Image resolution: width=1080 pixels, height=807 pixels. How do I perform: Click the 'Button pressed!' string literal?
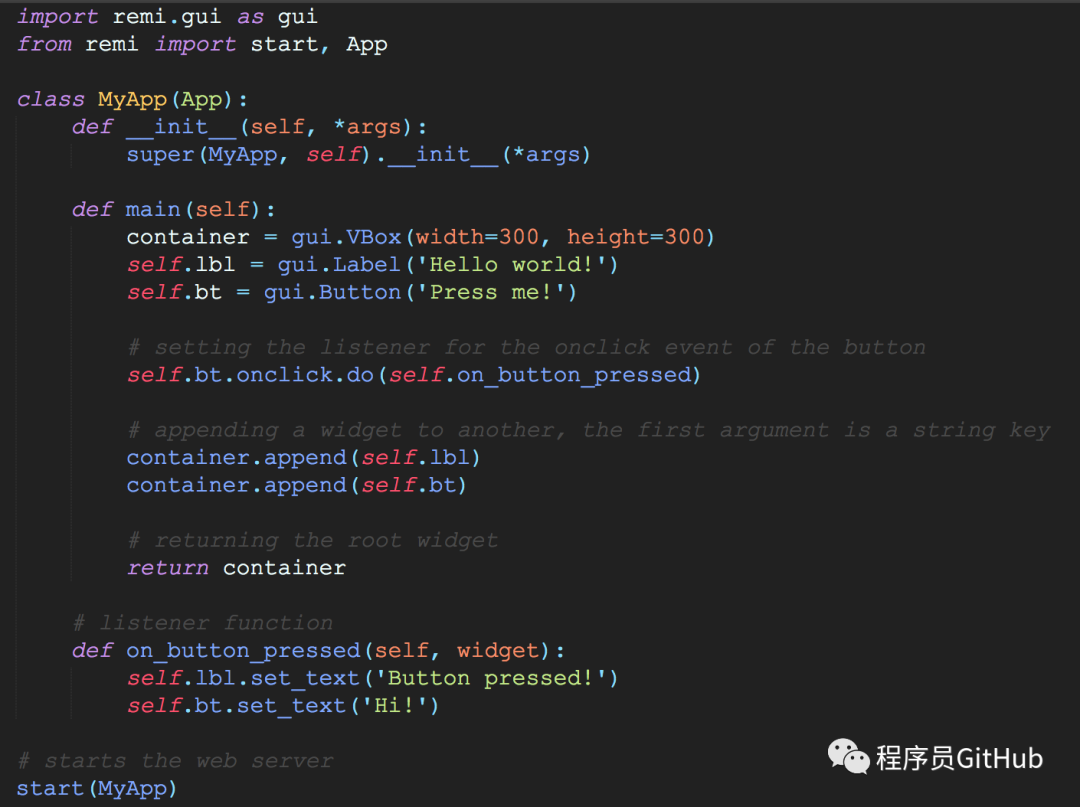pyautogui.click(x=490, y=678)
